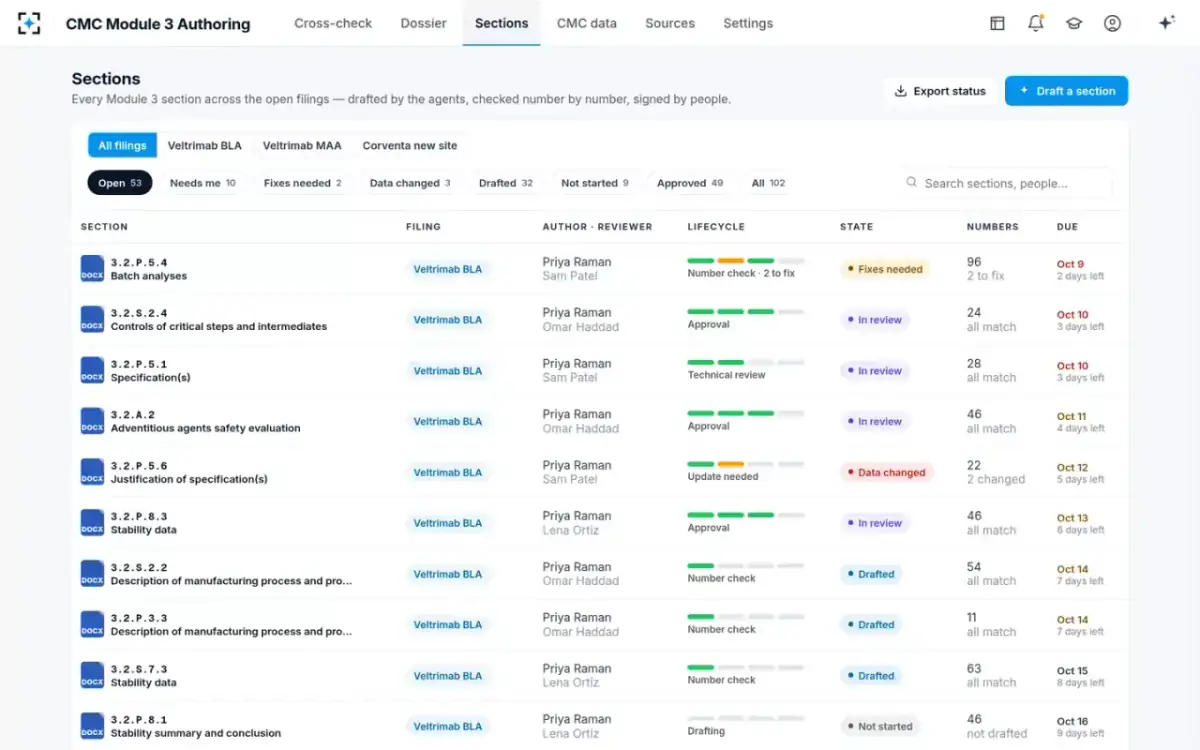
Task: Open section Batch analyses
Action: tap(149, 276)
